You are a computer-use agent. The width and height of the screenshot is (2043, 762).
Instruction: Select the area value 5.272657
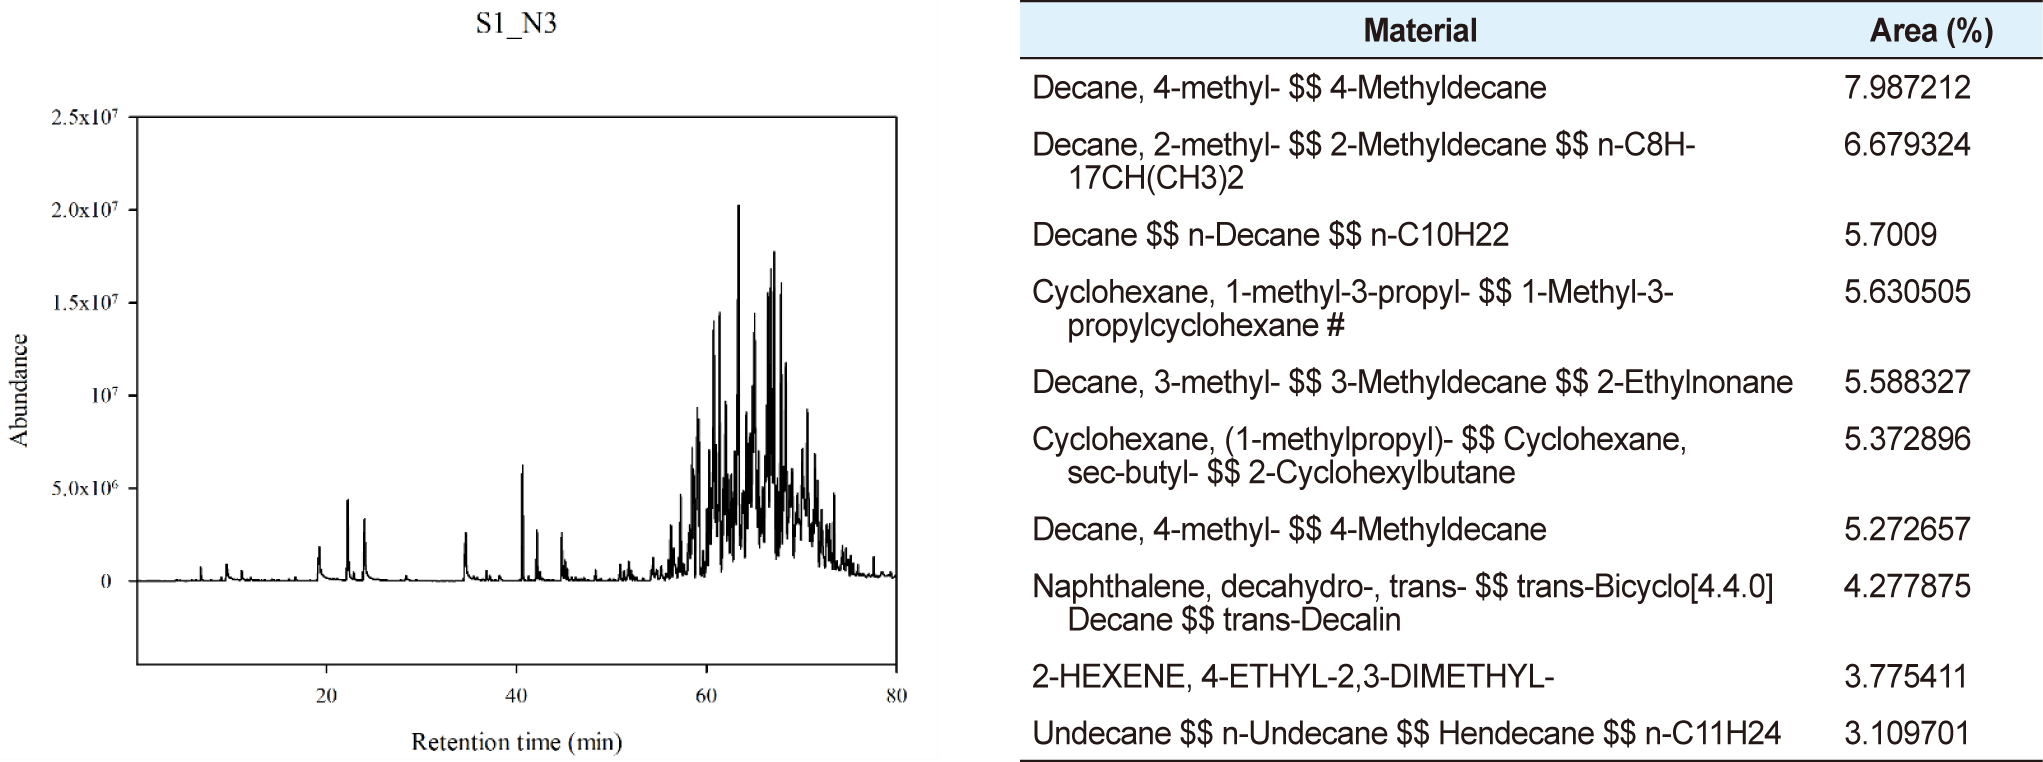point(1907,529)
